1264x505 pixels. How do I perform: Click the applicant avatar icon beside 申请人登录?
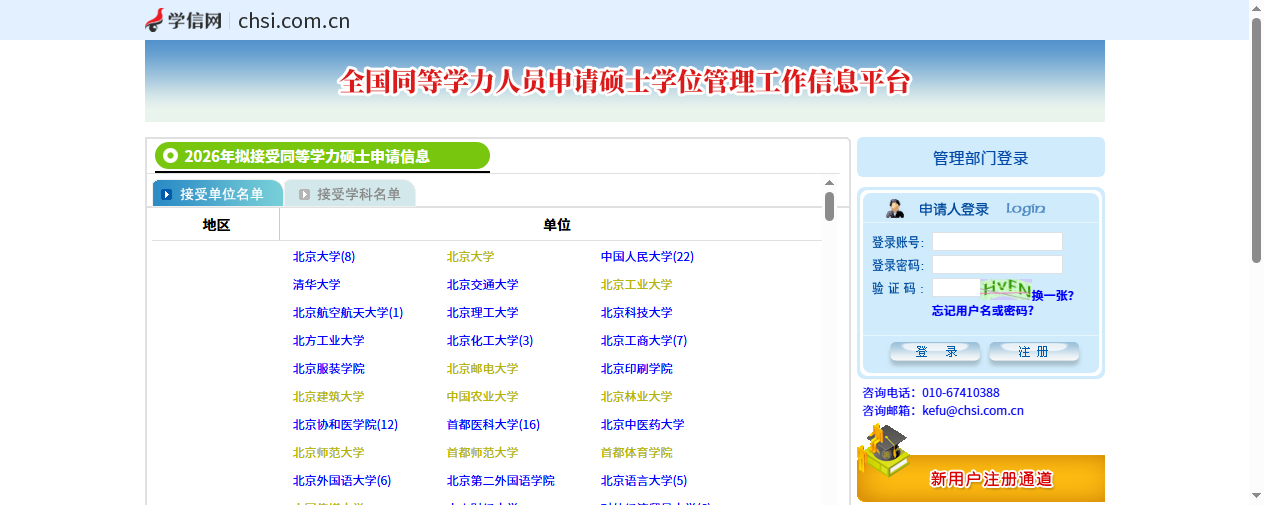click(x=895, y=208)
